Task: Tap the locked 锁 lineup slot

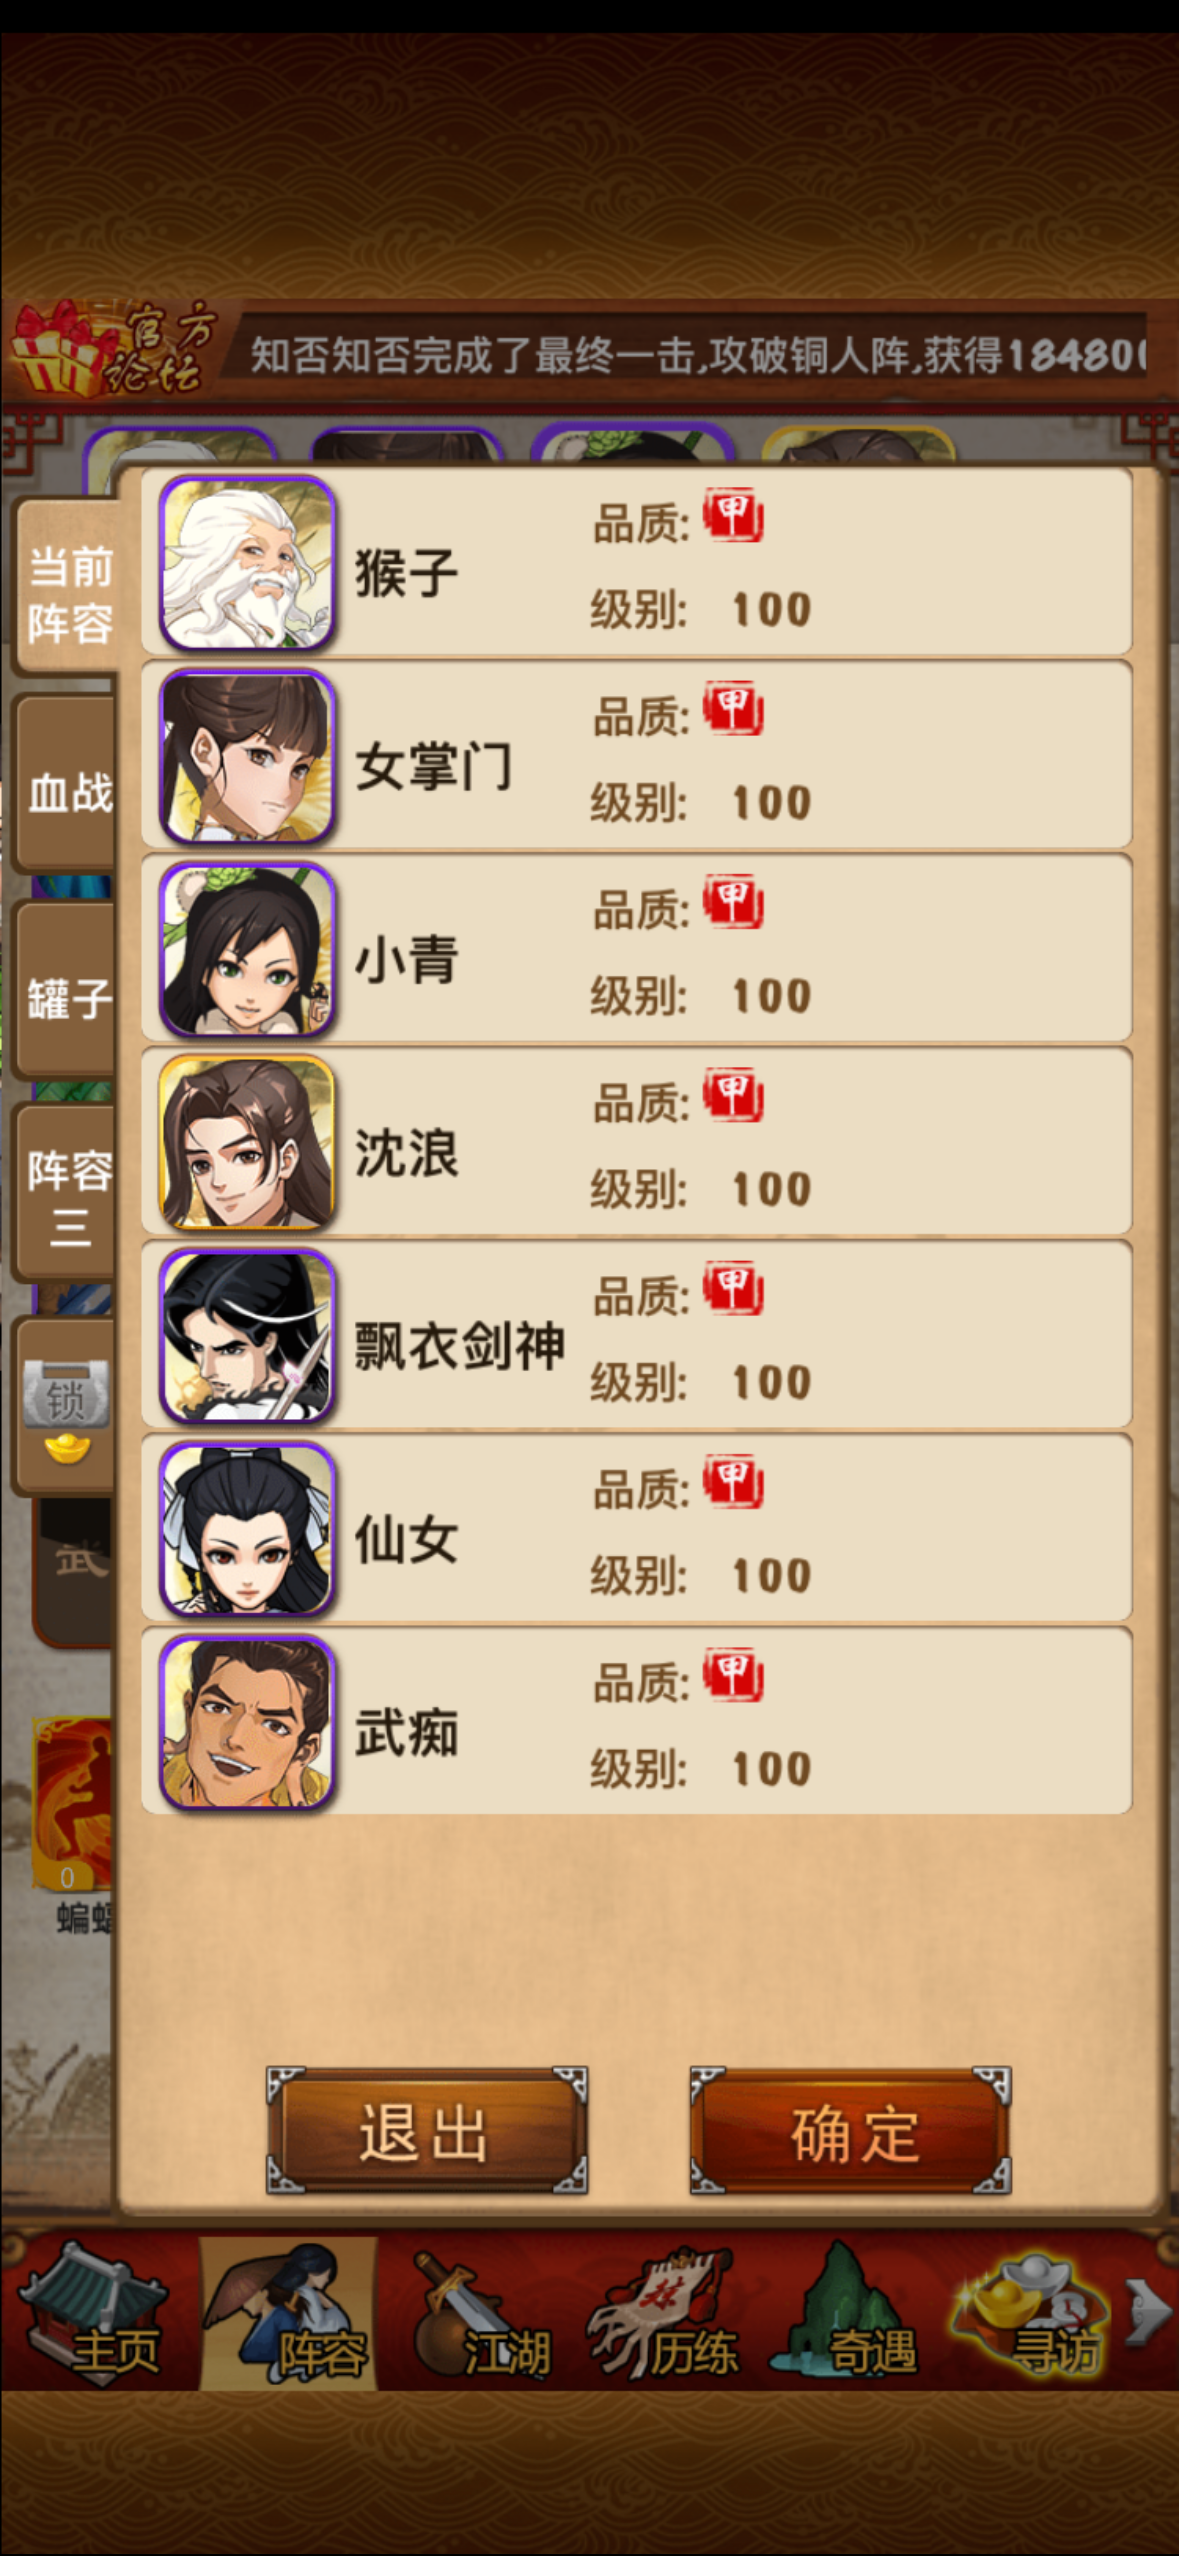Action: pyautogui.click(x=66, y=1406)
